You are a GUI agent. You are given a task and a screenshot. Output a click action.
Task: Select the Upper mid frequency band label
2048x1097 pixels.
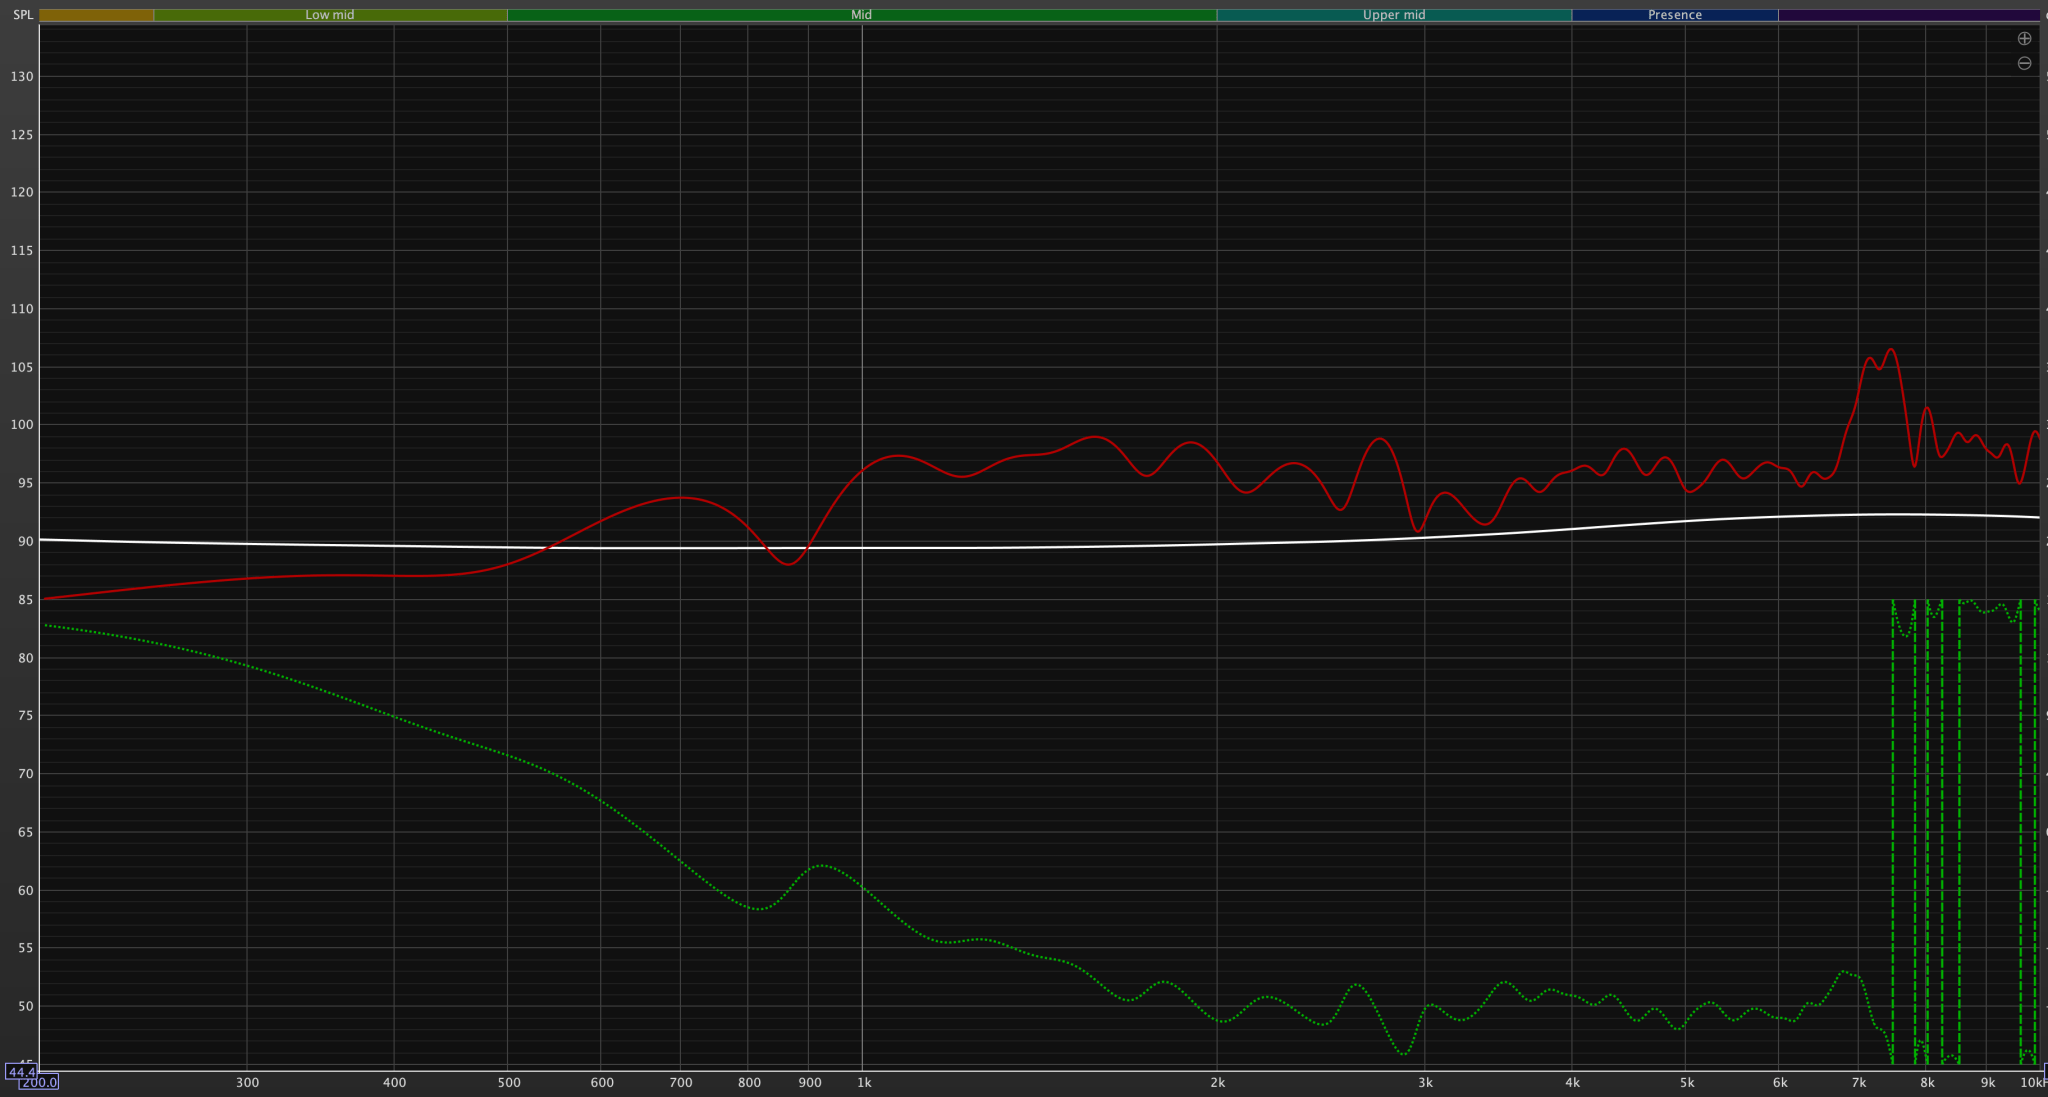tap(1394, 15)
